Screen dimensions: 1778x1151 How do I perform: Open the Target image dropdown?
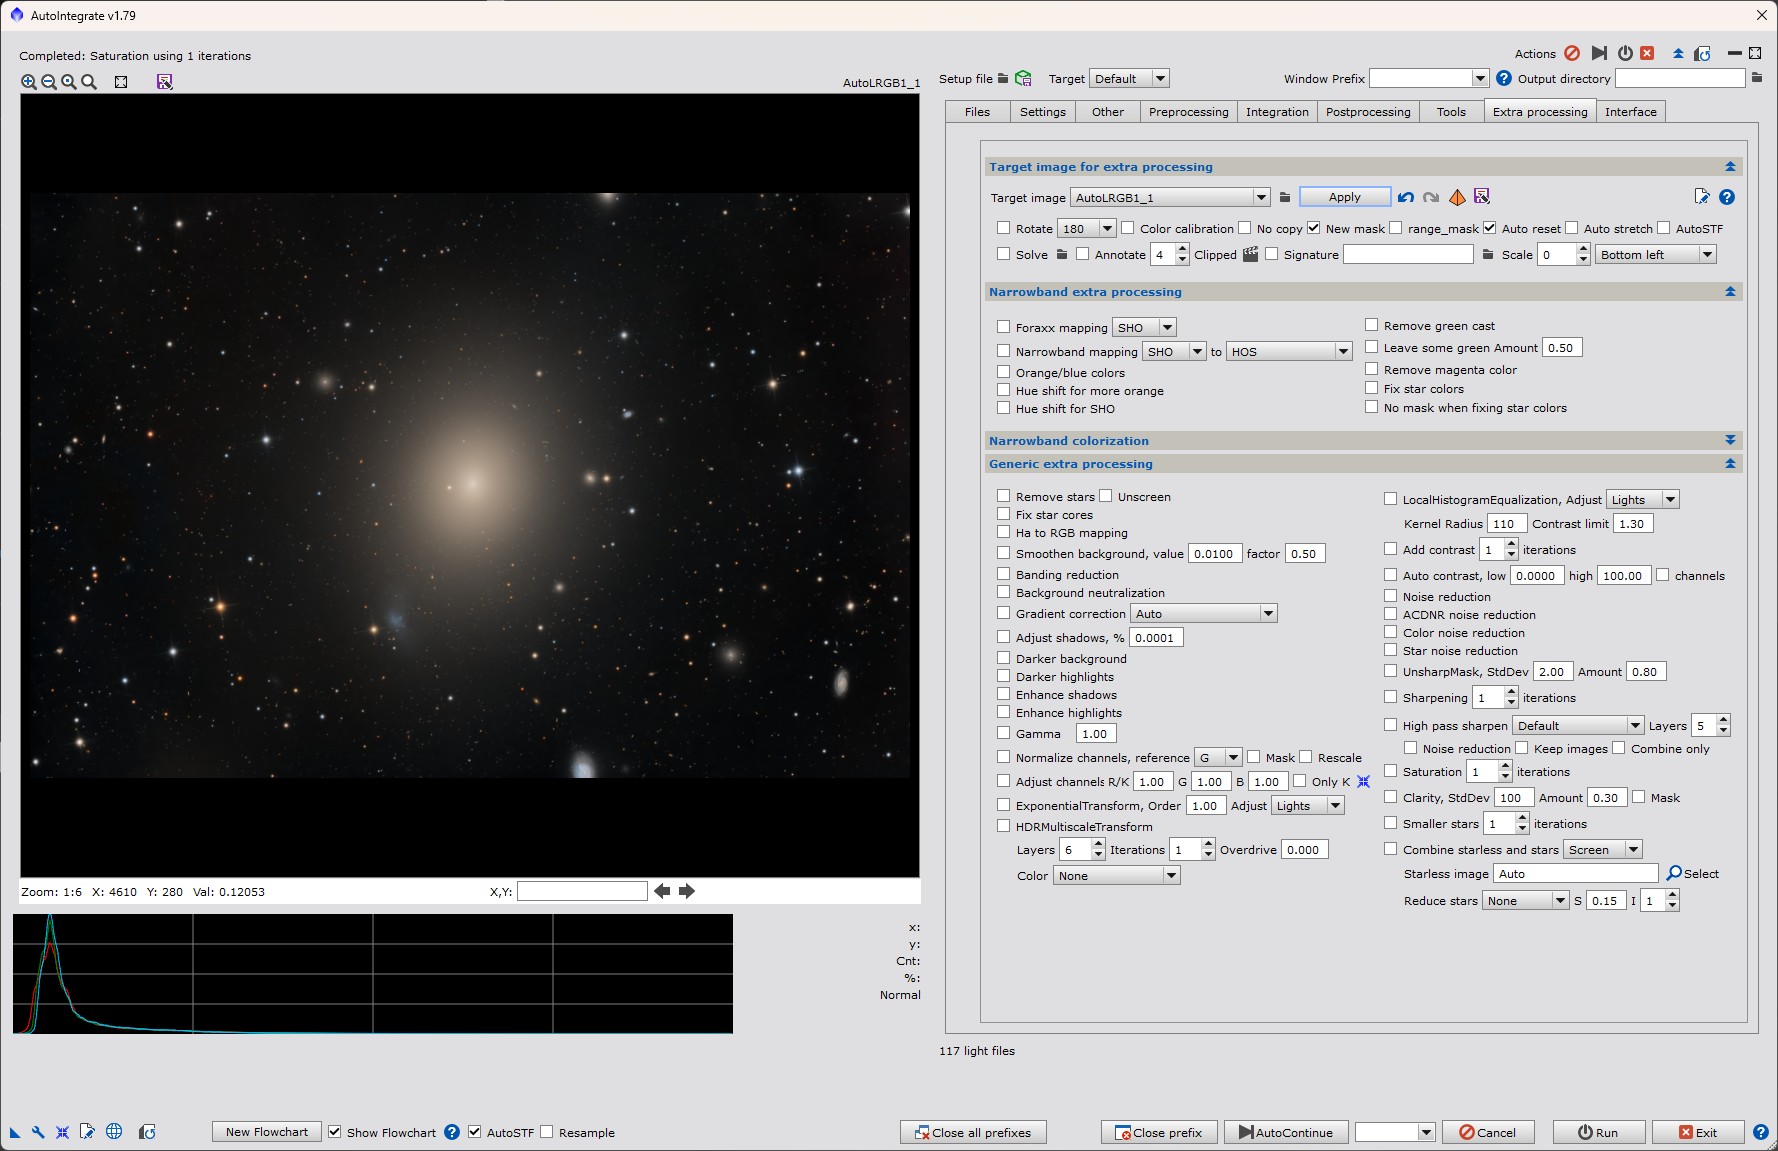tap(1261, 198)
